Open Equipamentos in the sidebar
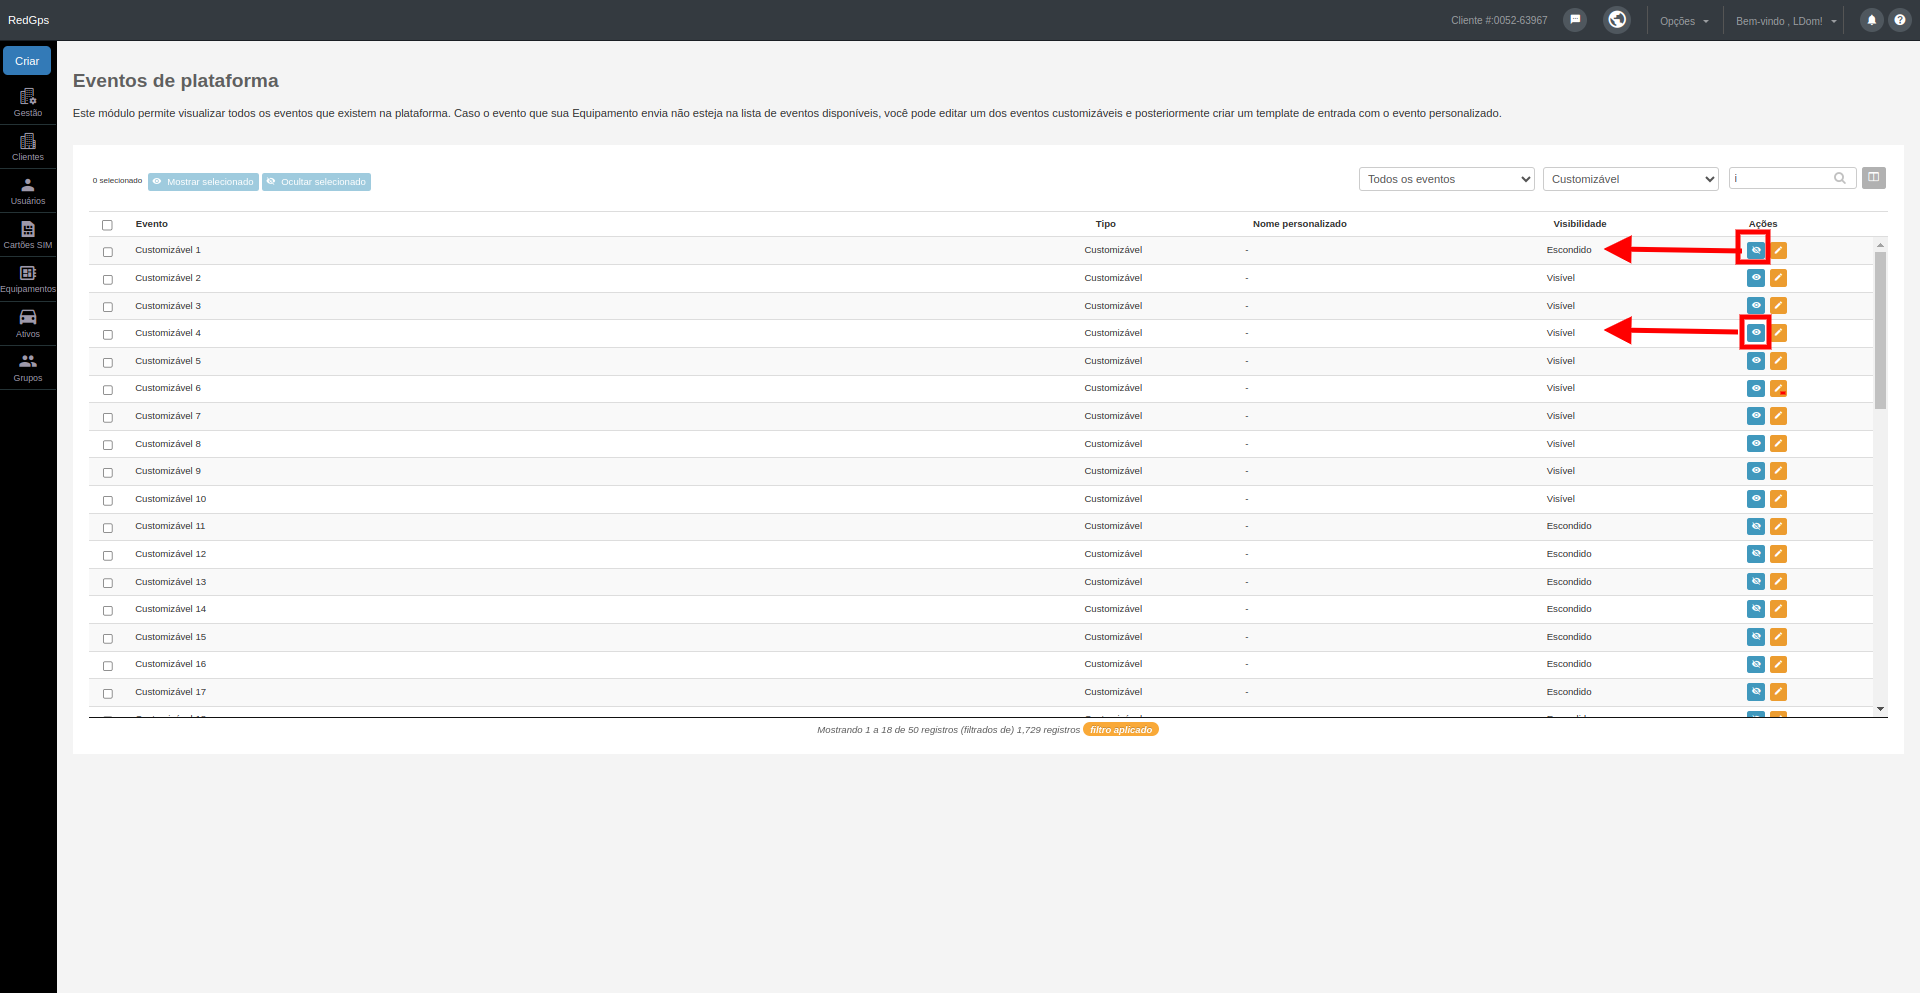The height and width of the screenshot is (993, 1920). point(28,279)
